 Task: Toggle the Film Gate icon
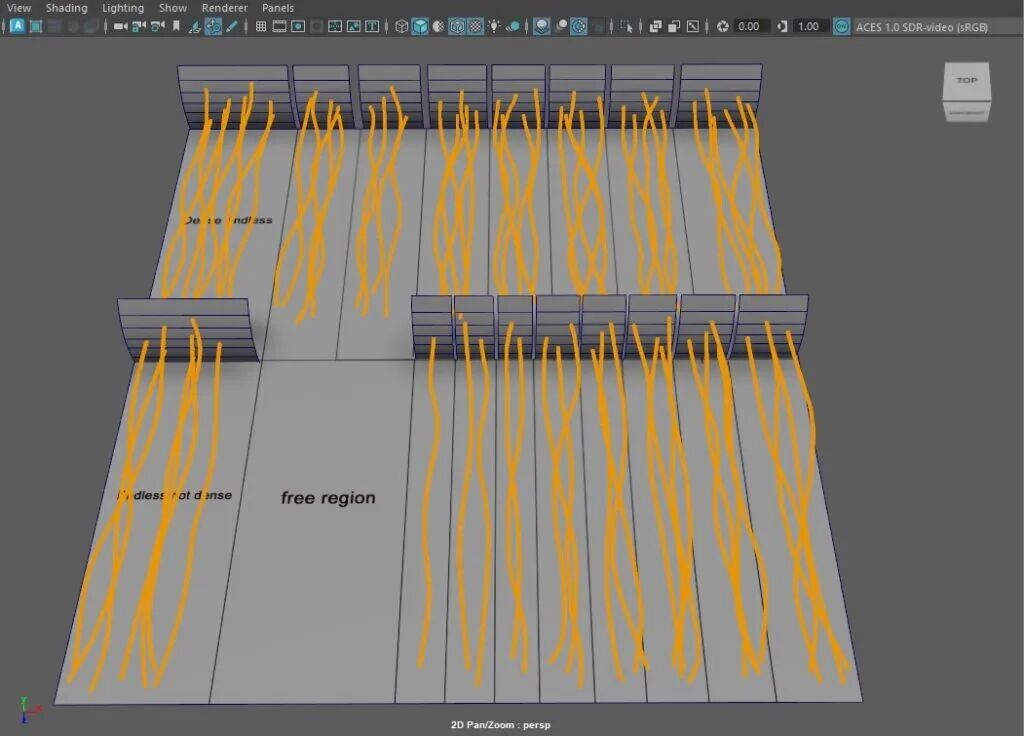pos(279,26)
